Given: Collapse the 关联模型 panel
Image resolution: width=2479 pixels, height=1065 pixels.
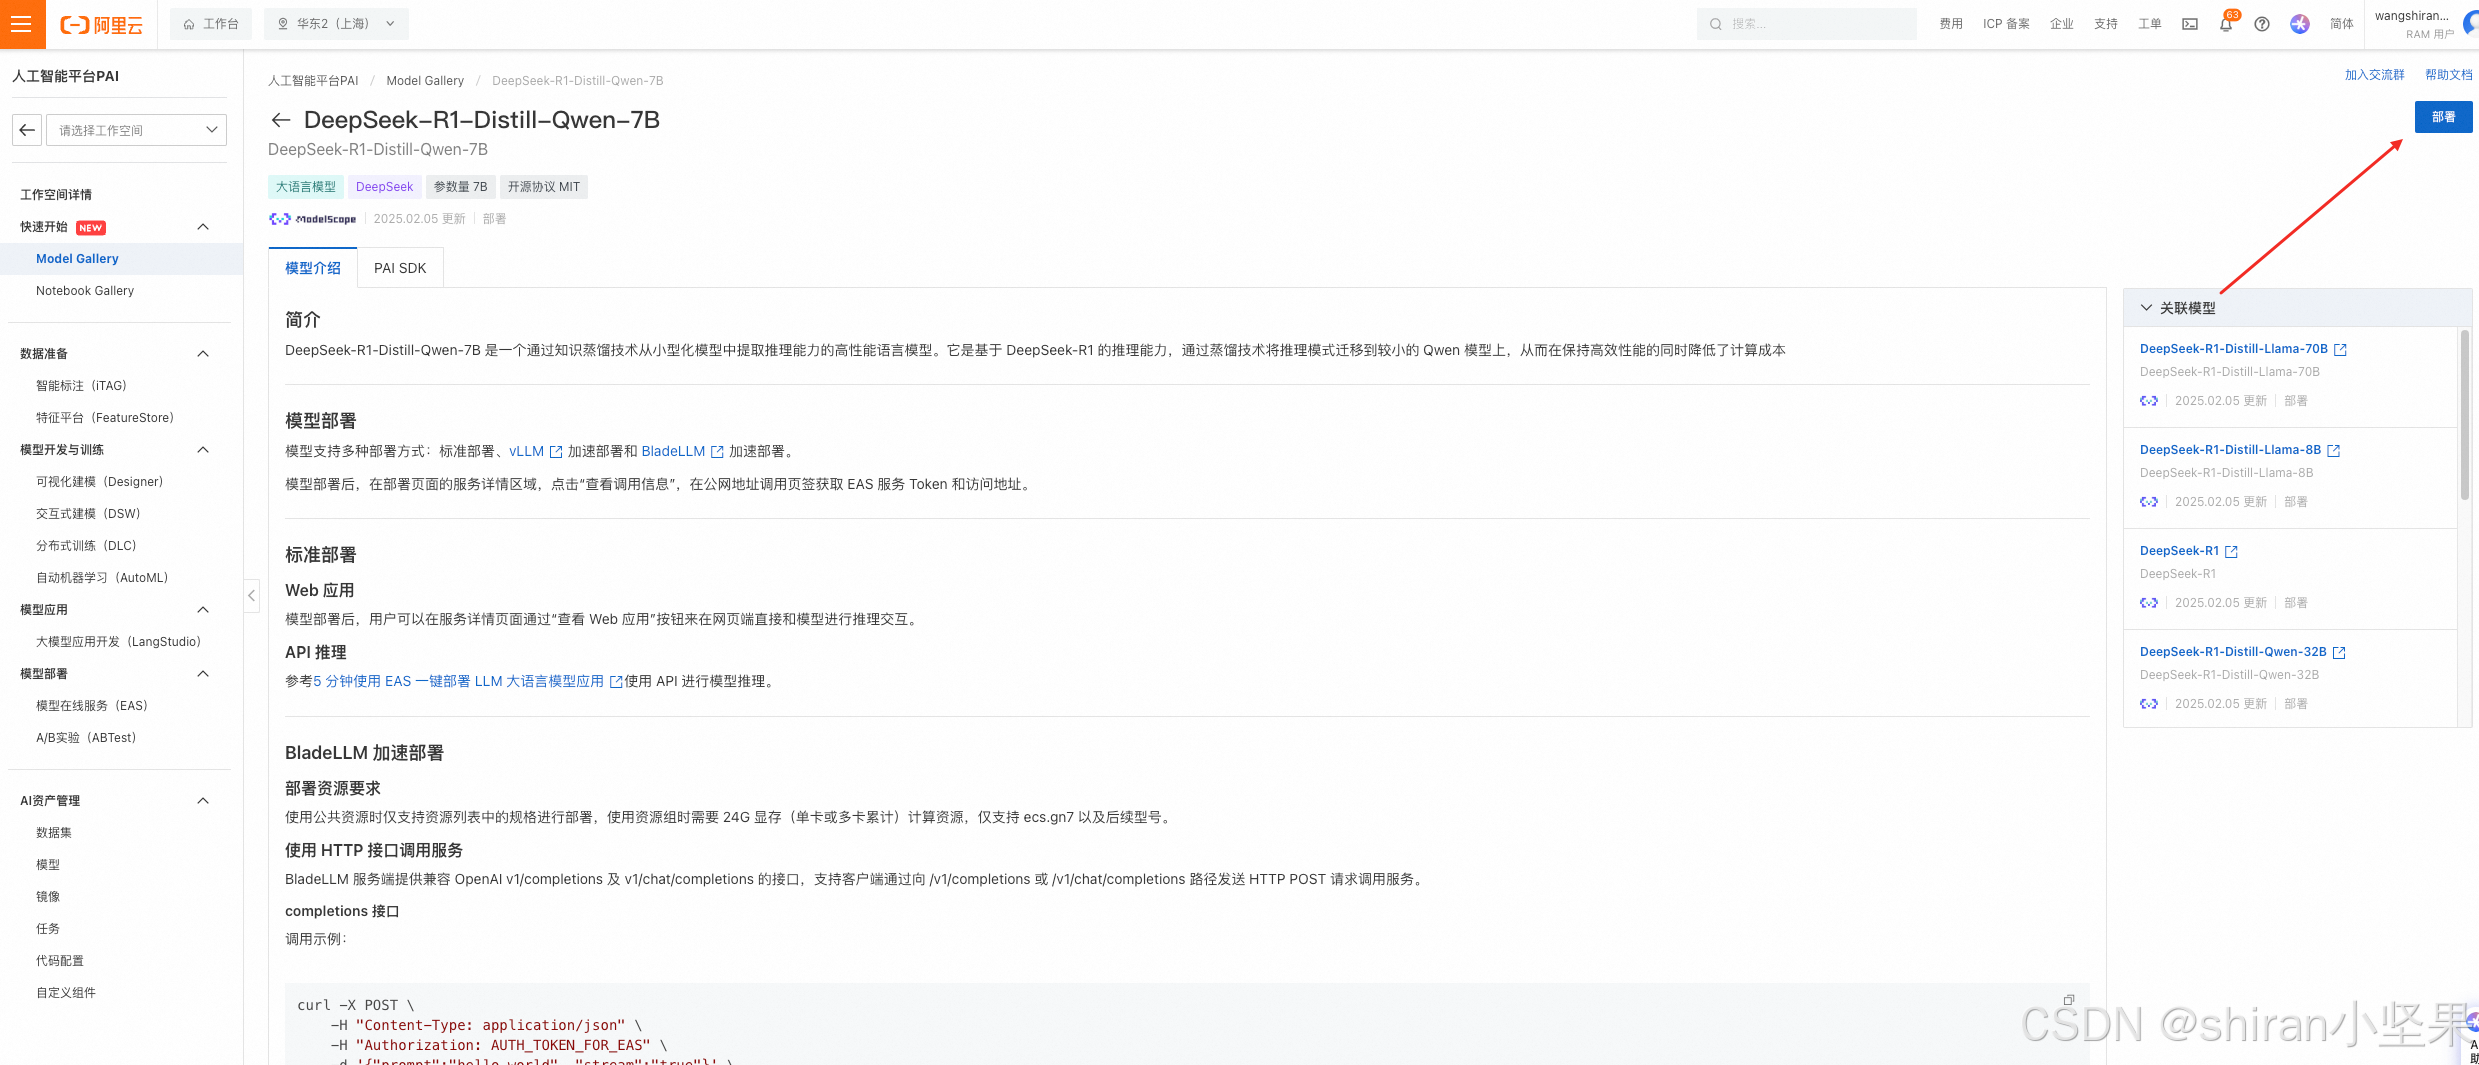Looking at the screenshot, I should [x=2146, y=308].
